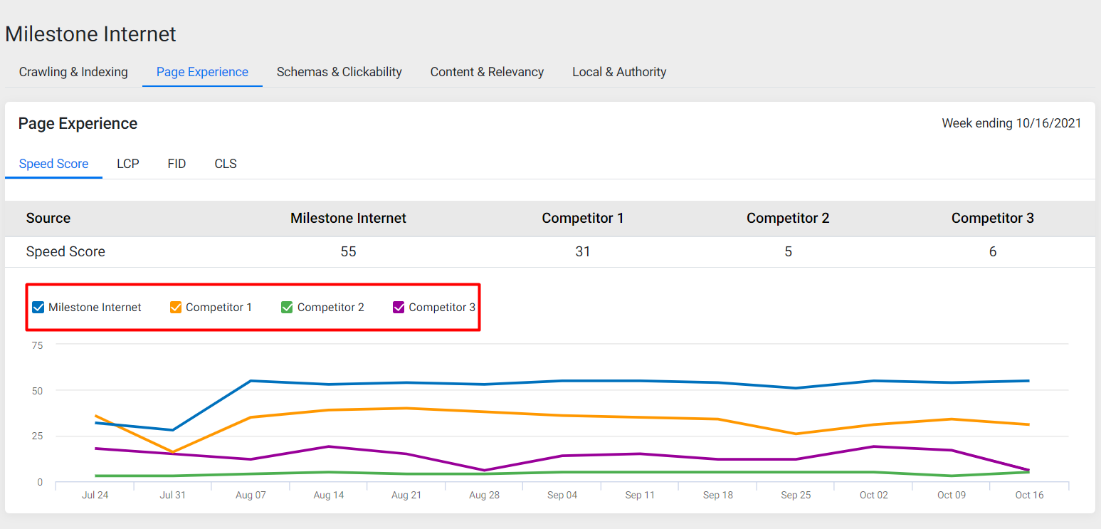Click the Milestone Internet page title

tap(91, 34)
